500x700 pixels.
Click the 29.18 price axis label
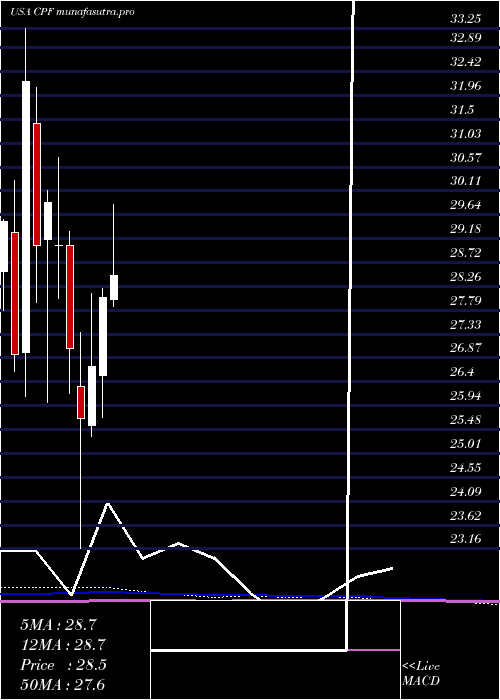pos(465,229)
